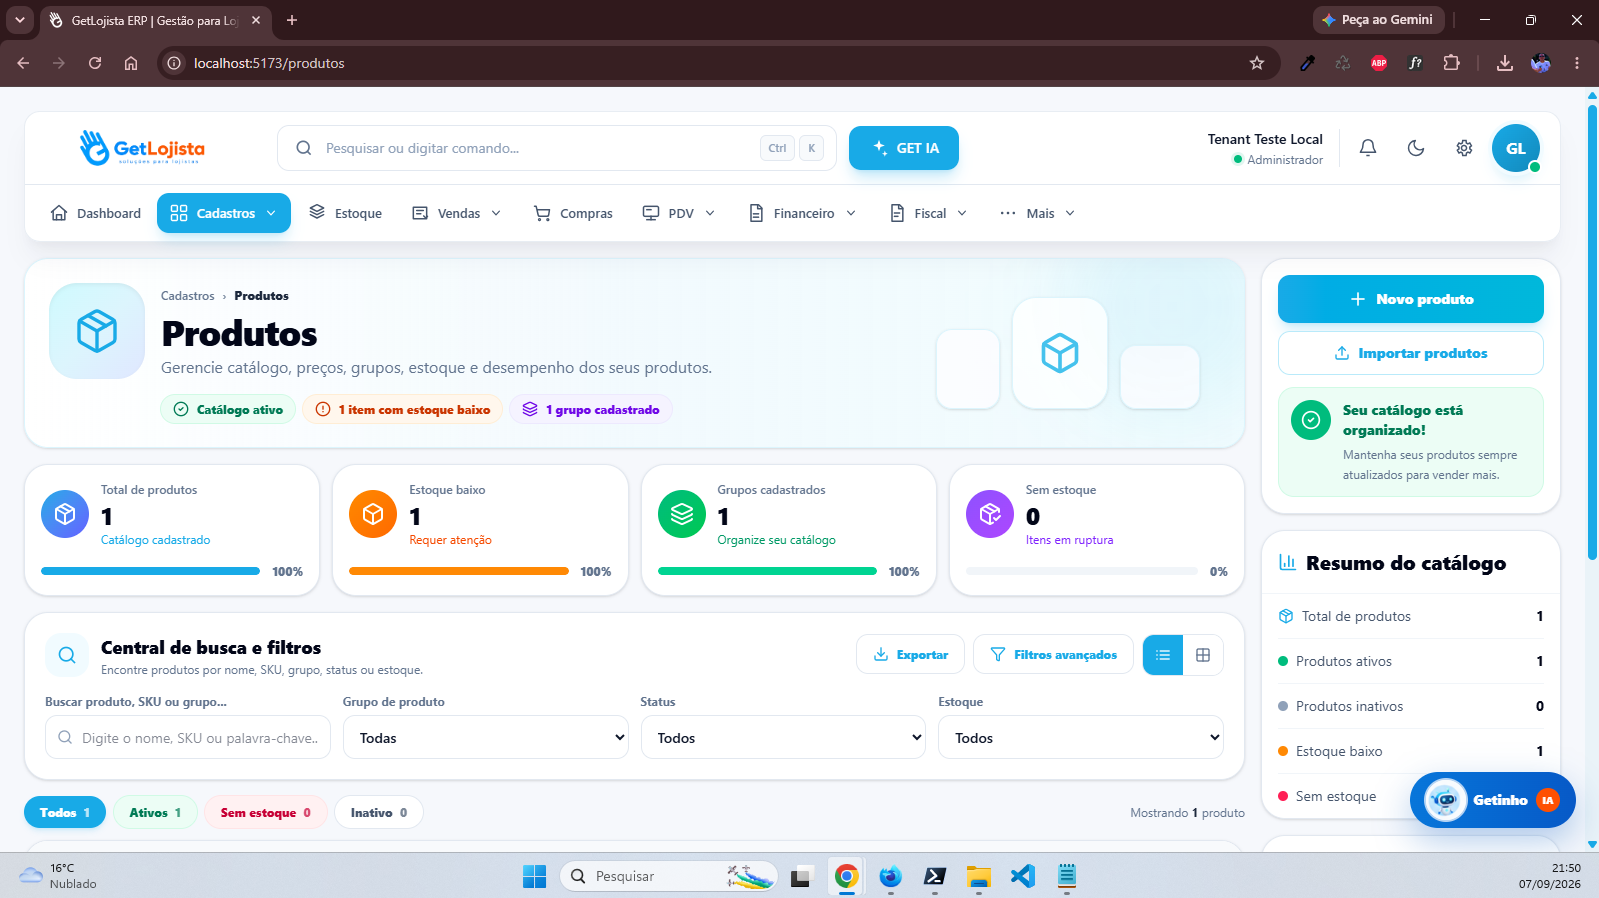Select the Sem estoque filter tab
Viewport: 1599px width, 898px height.
pyautogui.click(x=265, y=813)
